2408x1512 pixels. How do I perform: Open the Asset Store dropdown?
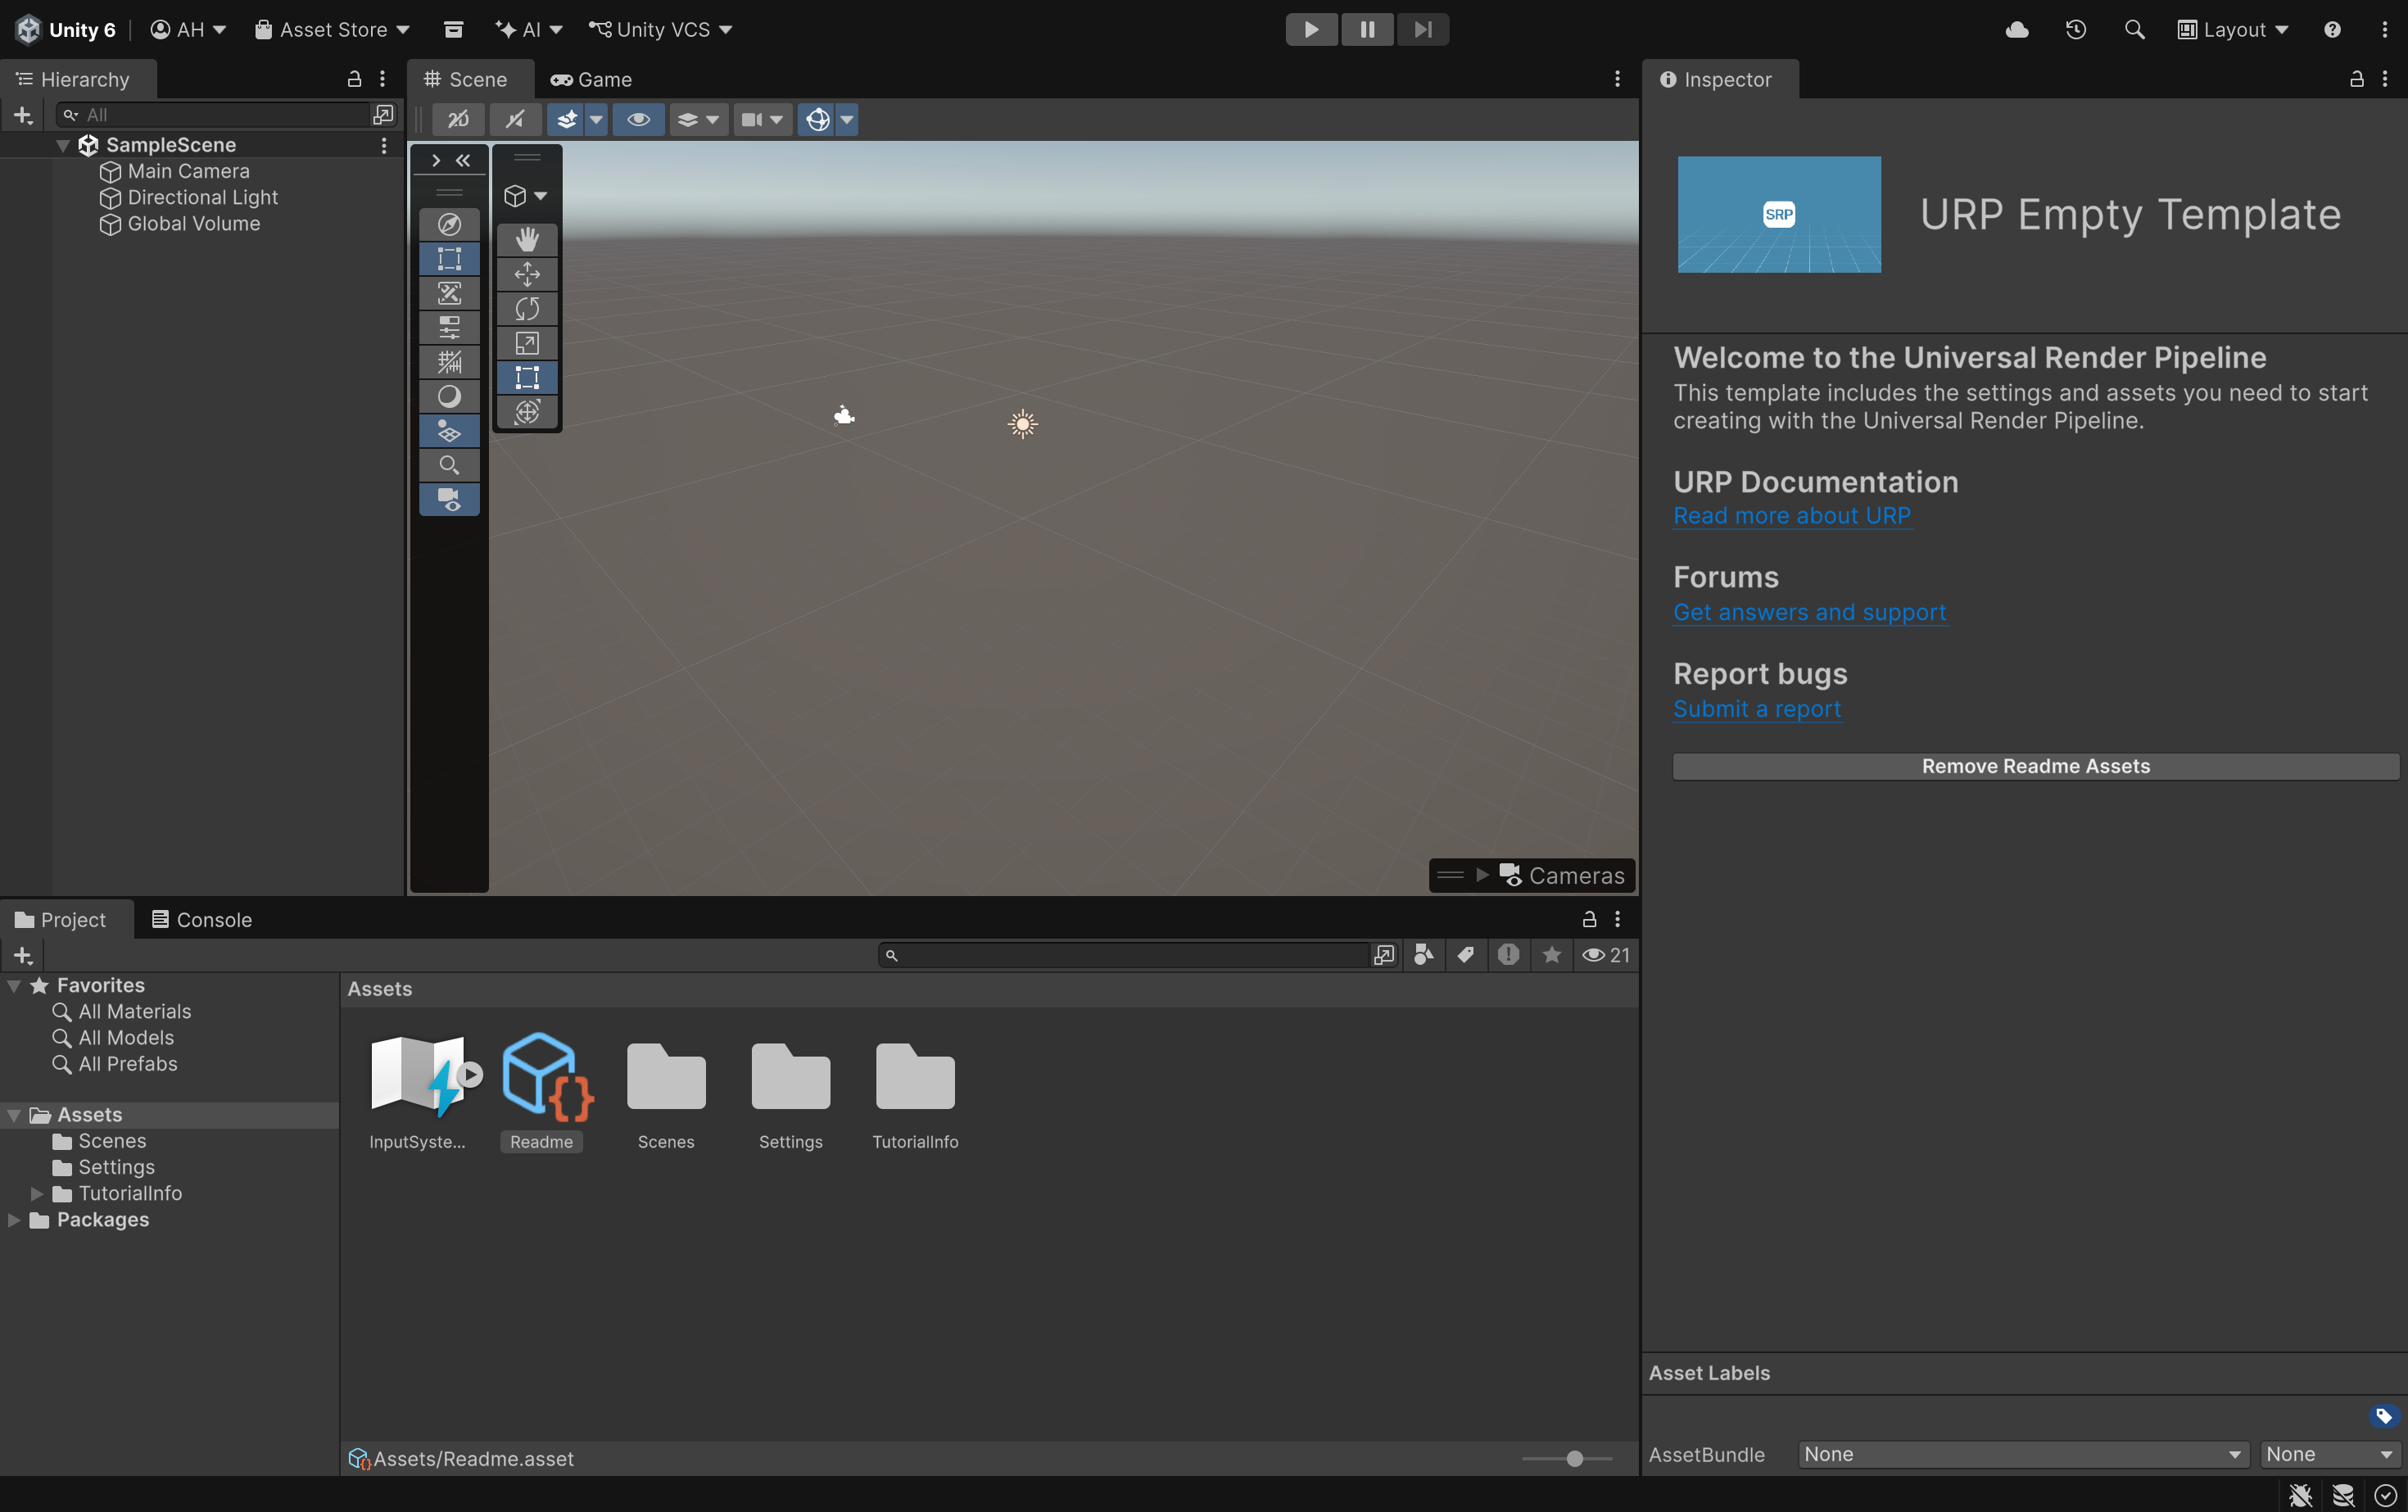pos(333,30)
